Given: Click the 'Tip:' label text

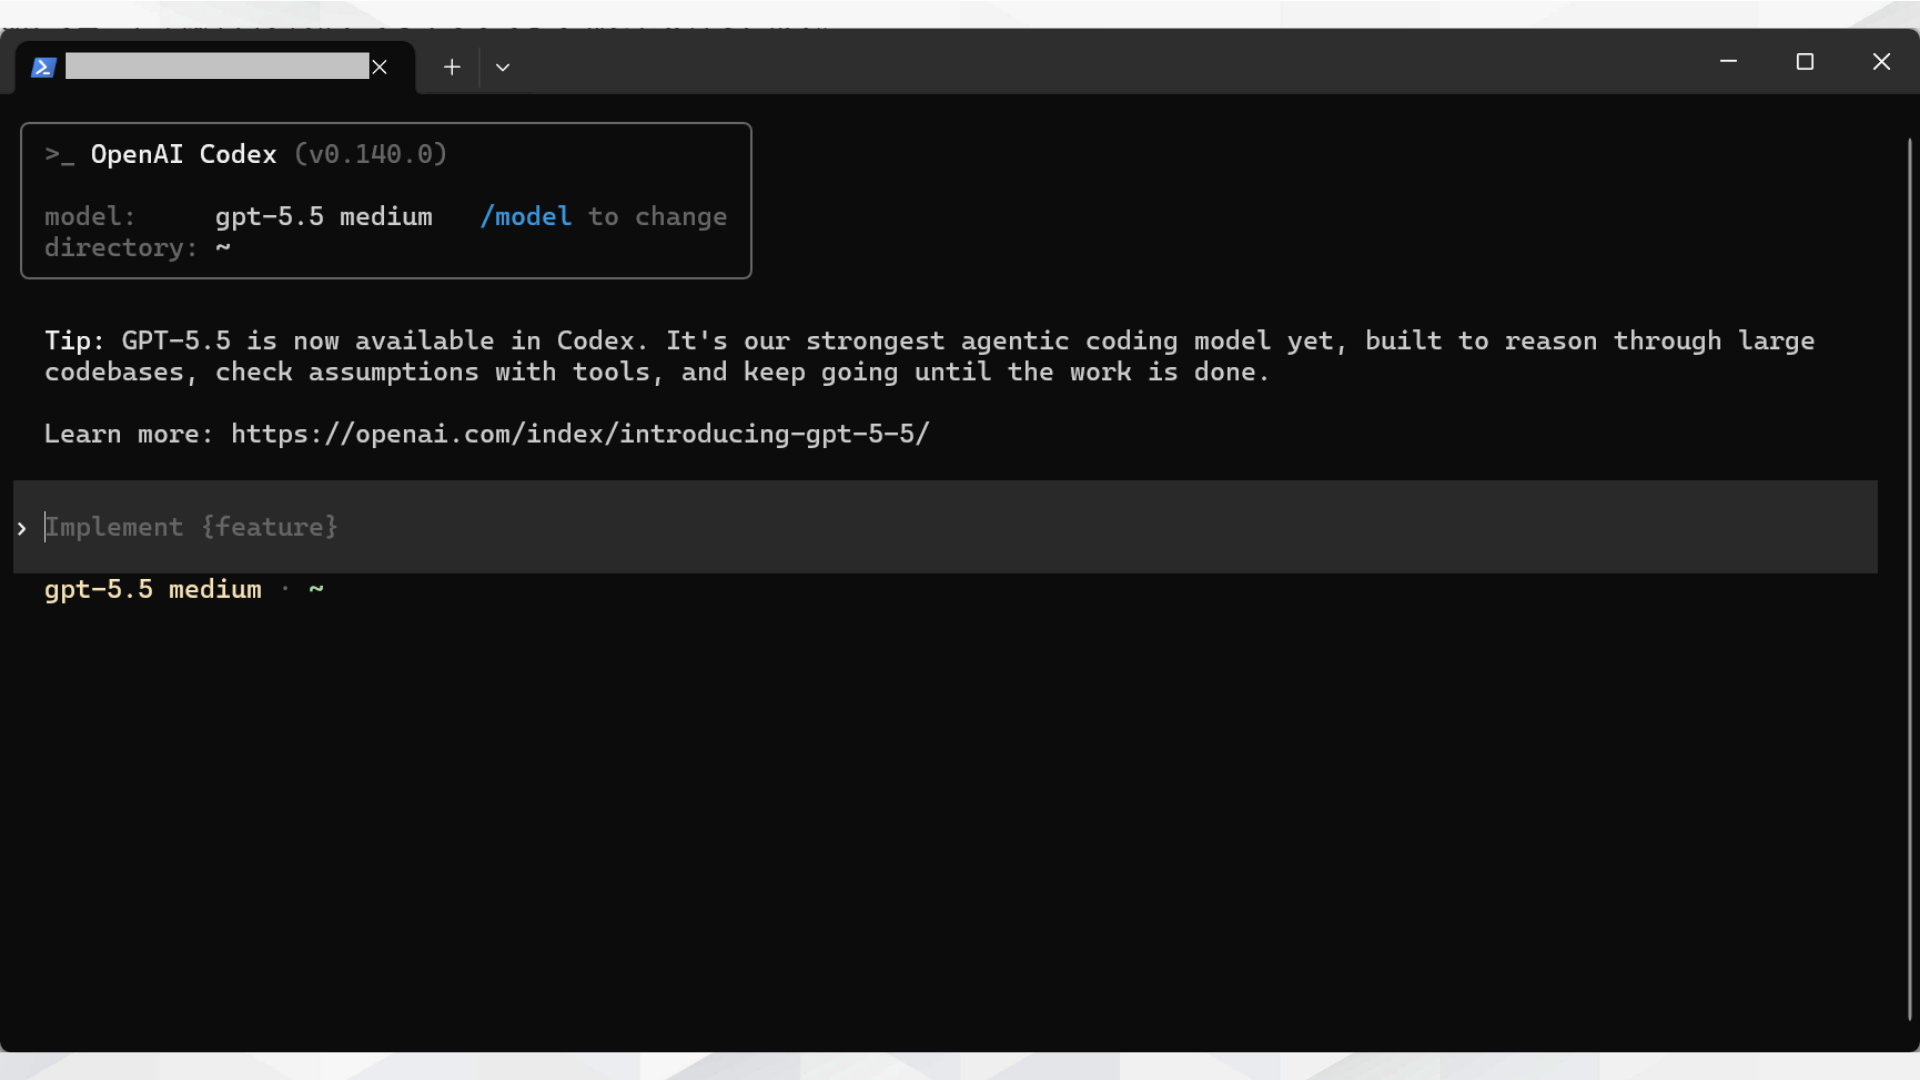Looking at the screenshot, I should [74, 341].
